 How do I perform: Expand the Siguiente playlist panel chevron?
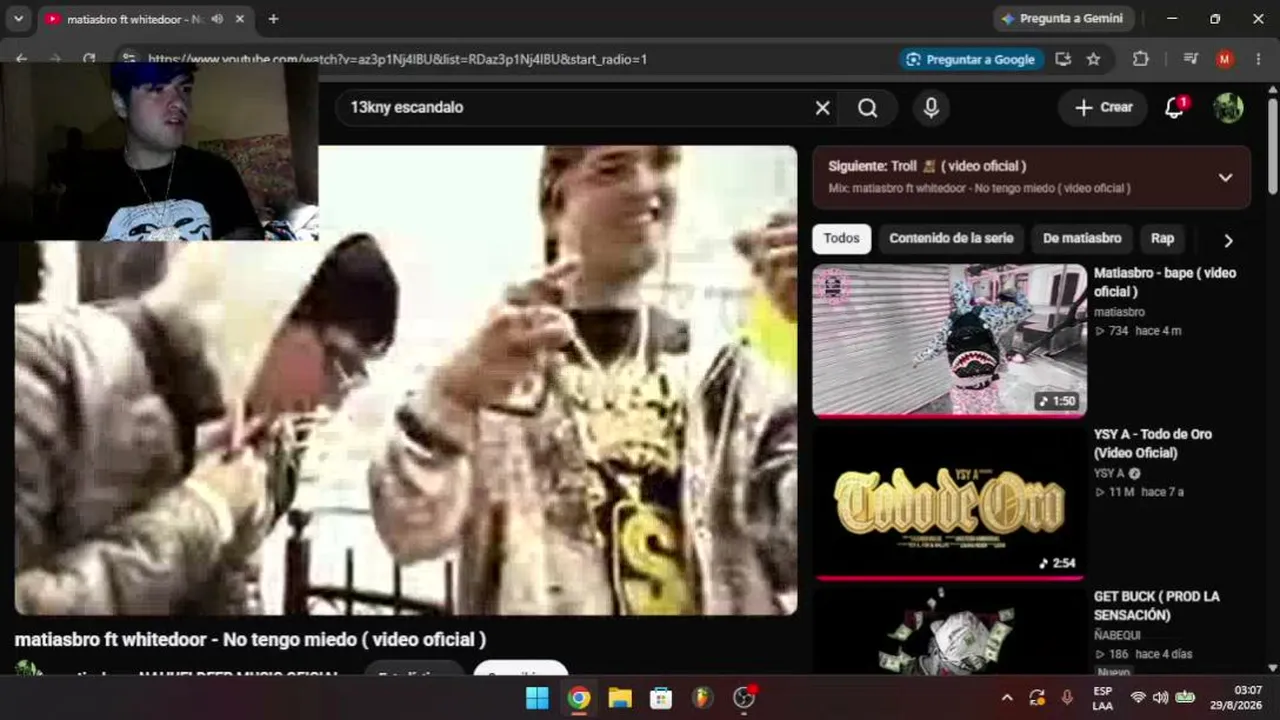(1225, 177)
